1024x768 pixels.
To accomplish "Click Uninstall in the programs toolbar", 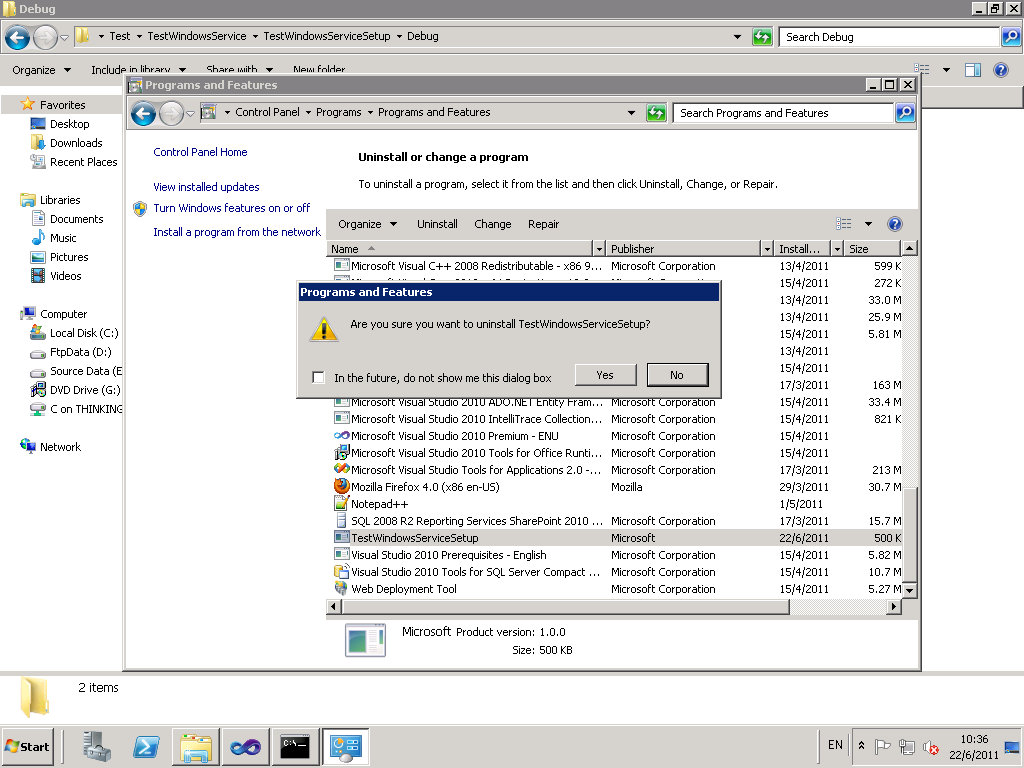I will tap(437, 224).
